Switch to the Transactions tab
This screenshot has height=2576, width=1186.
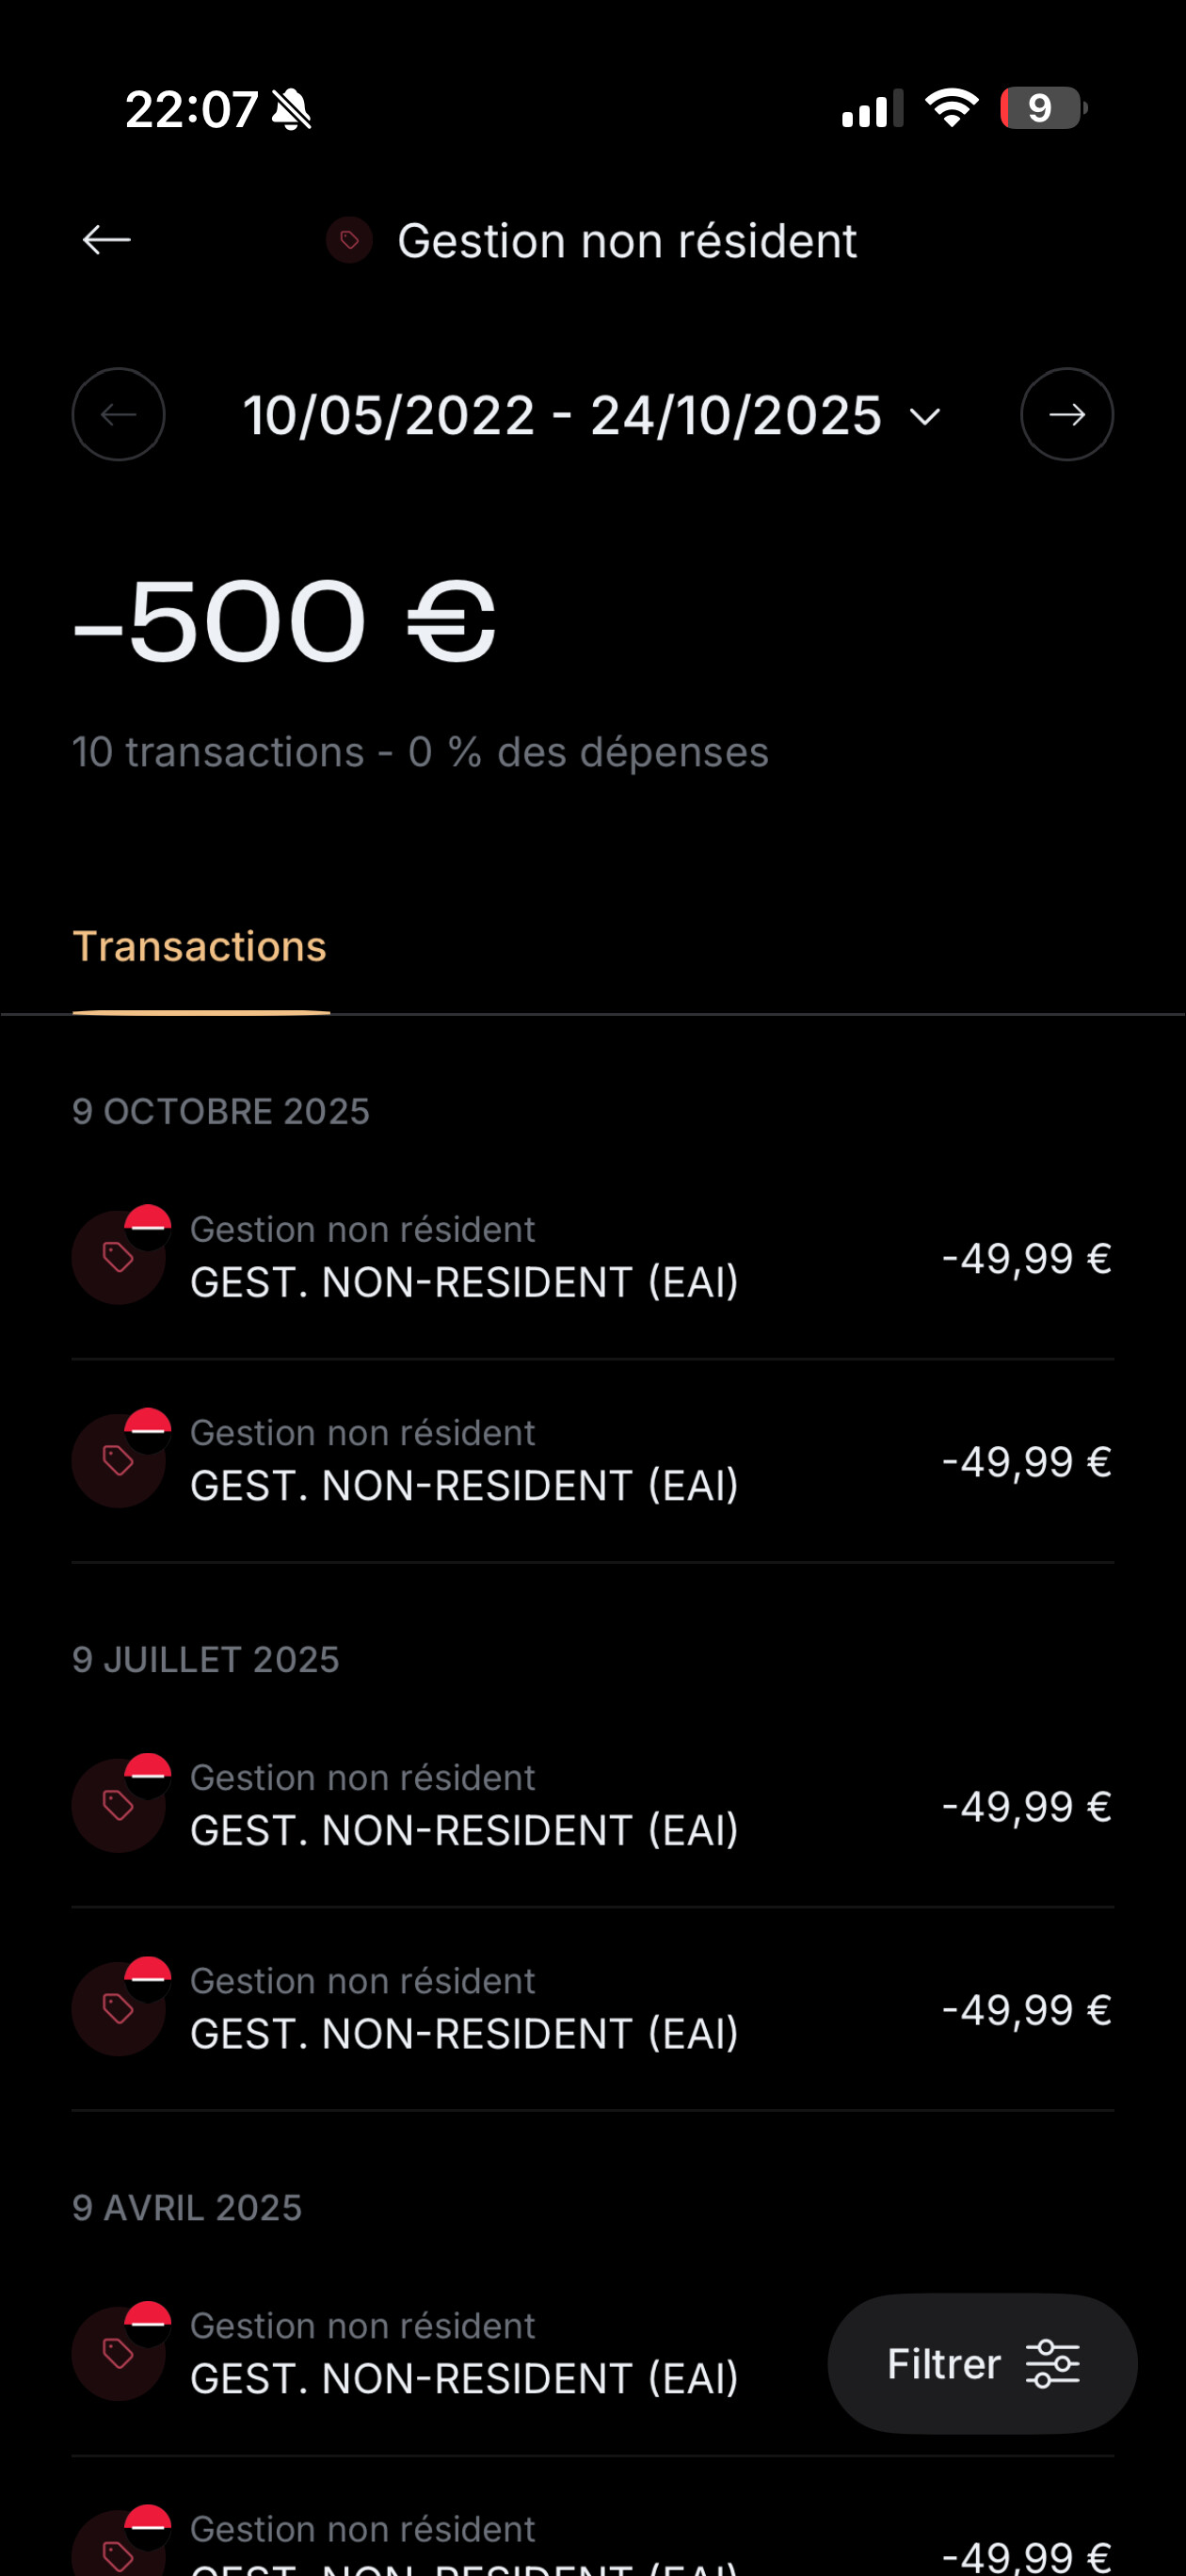pyautogui.click(x=200, y=946)
